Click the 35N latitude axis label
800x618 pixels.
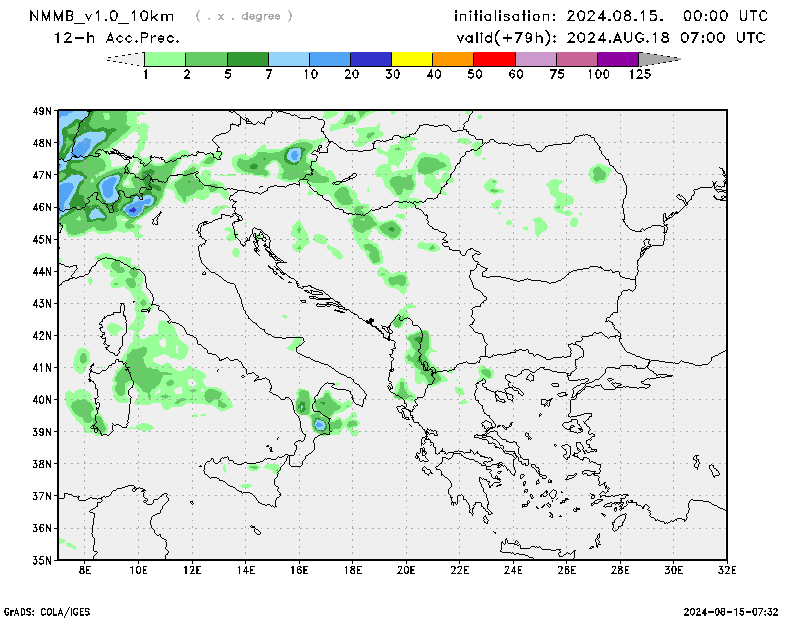click(42, 559)
